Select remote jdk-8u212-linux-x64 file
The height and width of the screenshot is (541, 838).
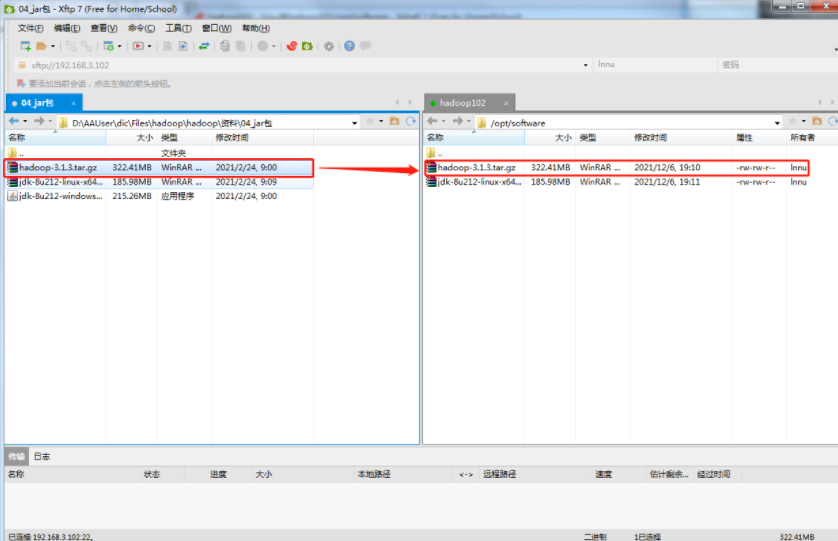click(617, 182)
